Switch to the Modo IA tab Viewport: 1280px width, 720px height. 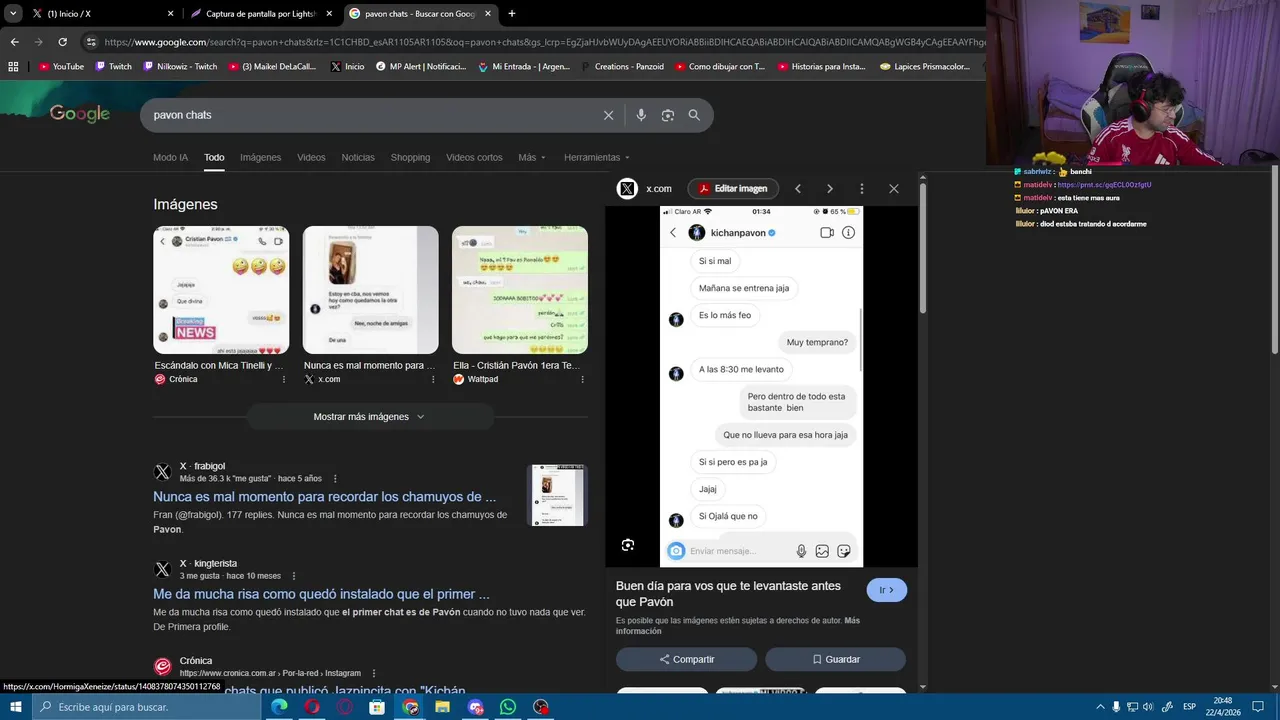coord(170,157)
